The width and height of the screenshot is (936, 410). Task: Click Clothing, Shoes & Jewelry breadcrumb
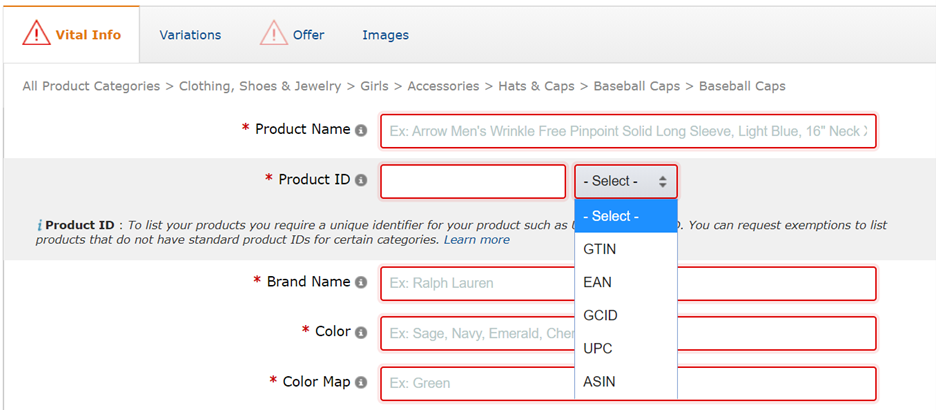260,86
